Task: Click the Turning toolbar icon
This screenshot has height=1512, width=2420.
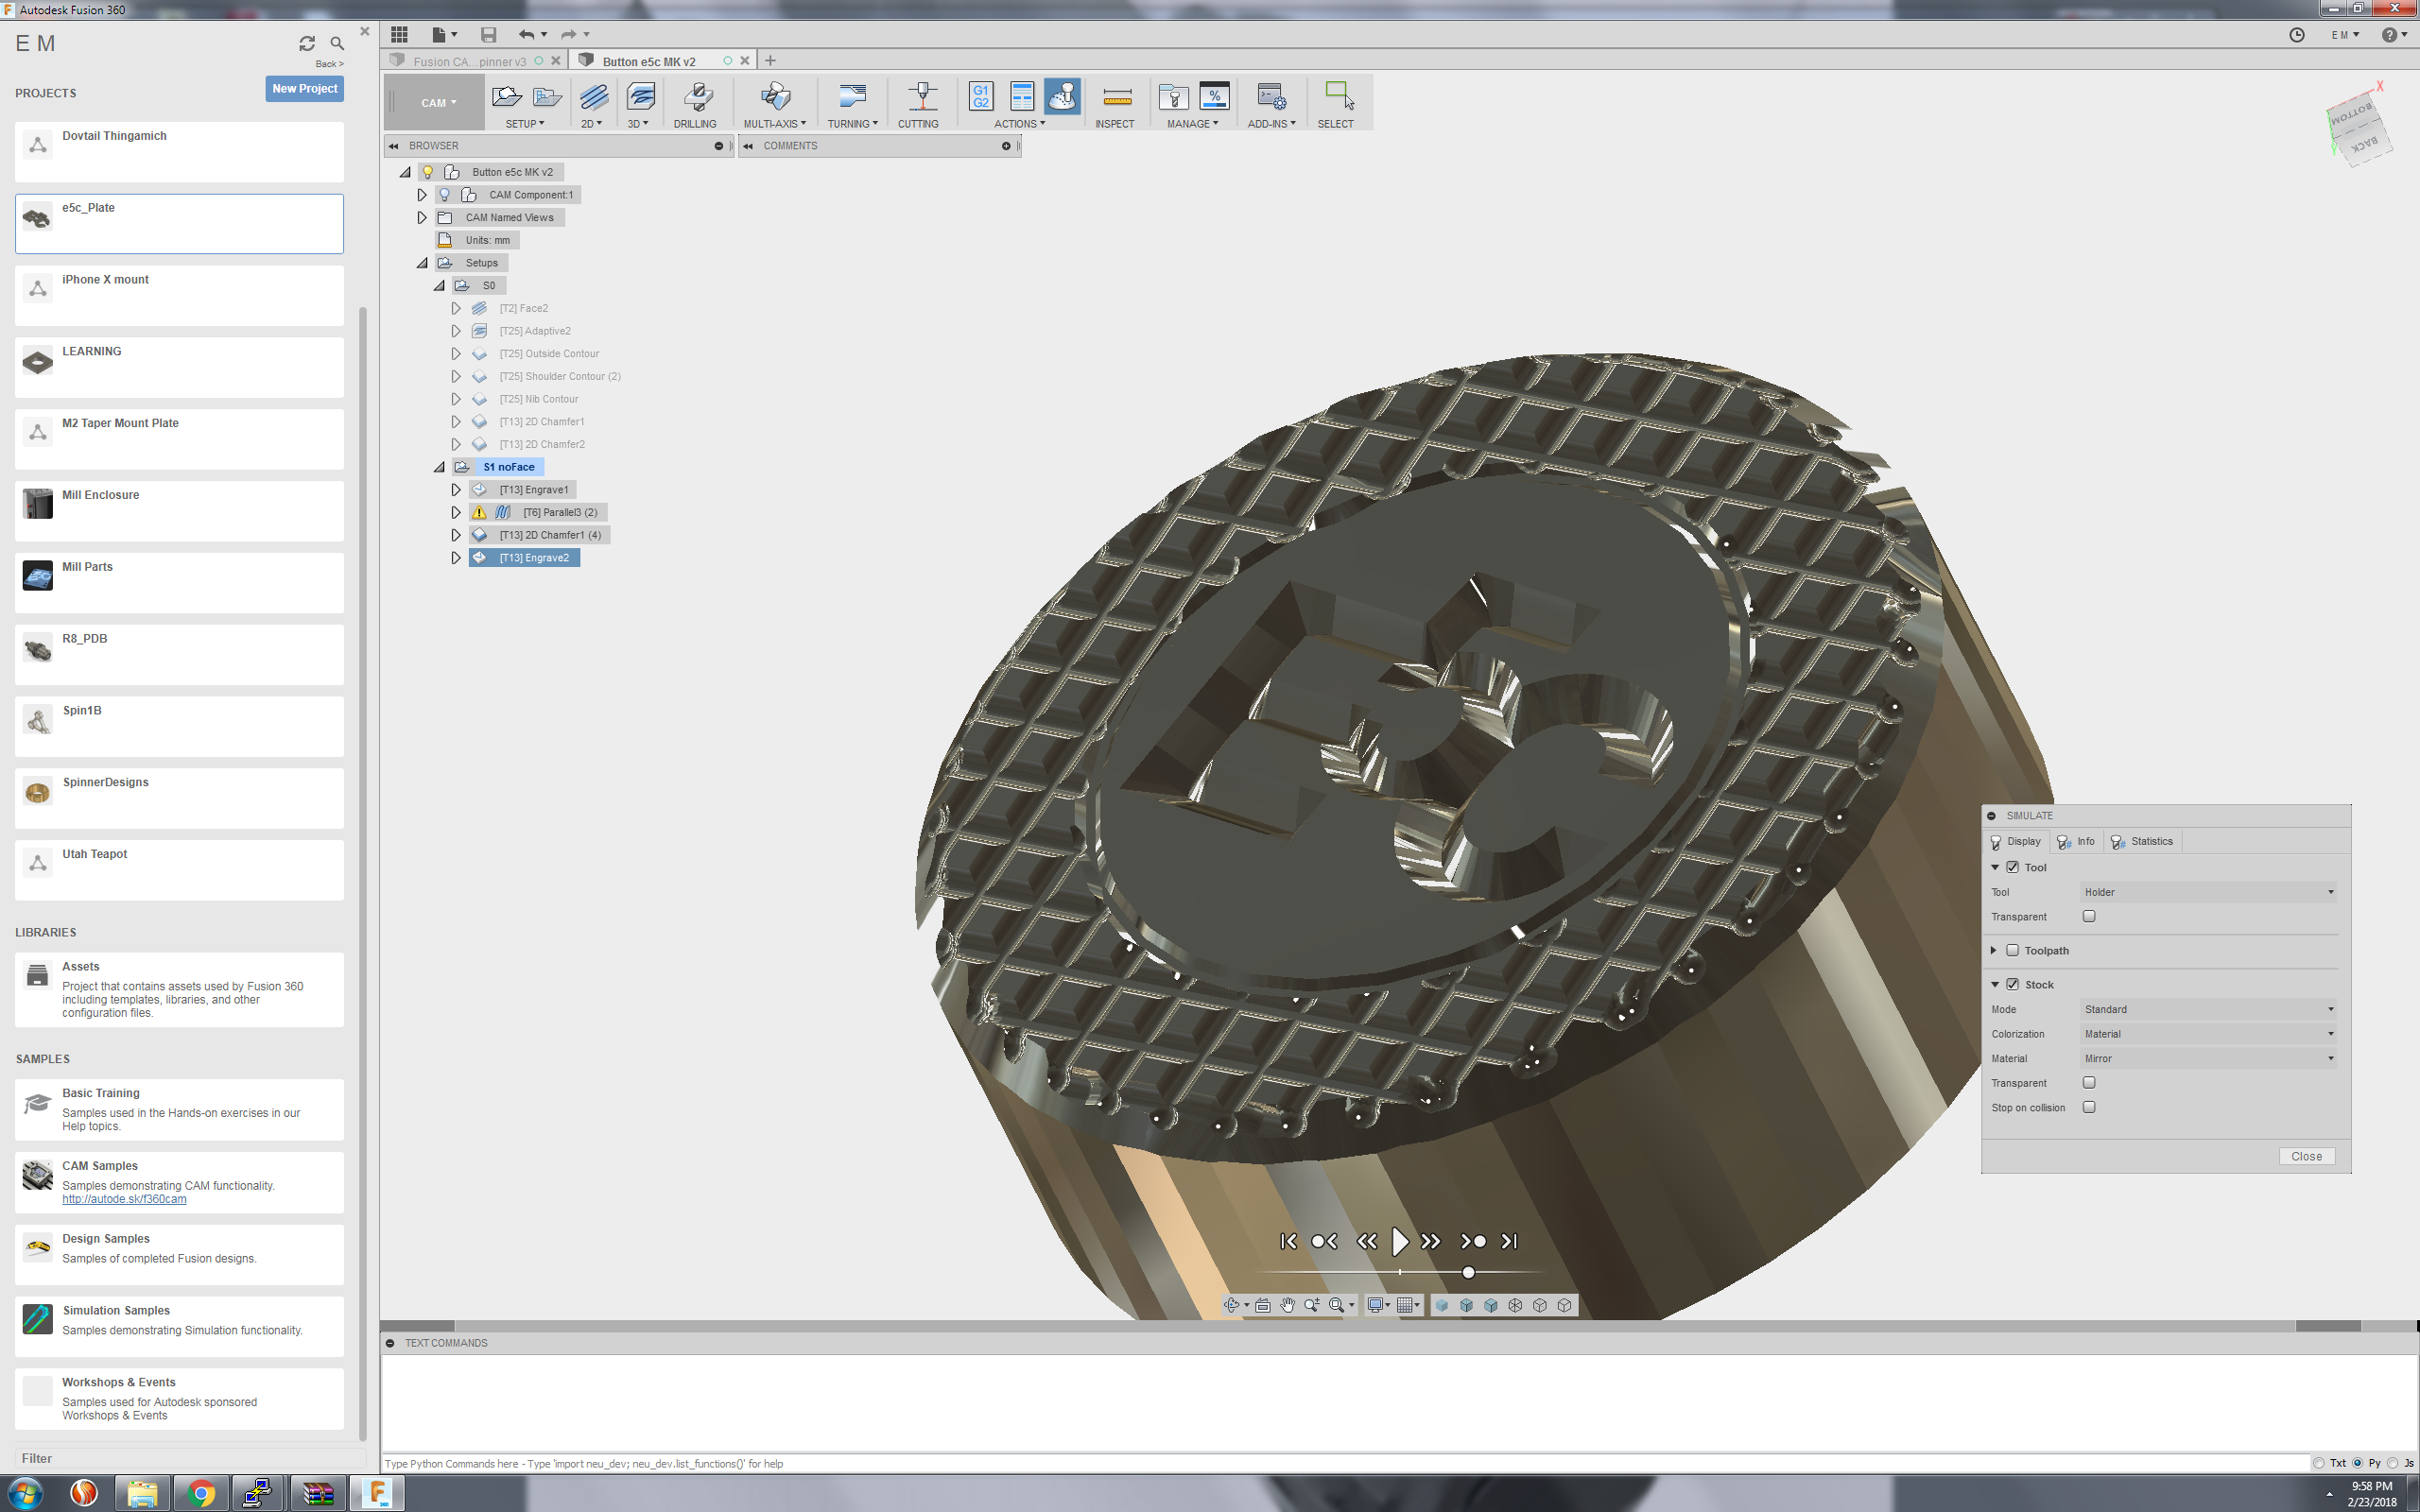Action: (x=852, y=97)
